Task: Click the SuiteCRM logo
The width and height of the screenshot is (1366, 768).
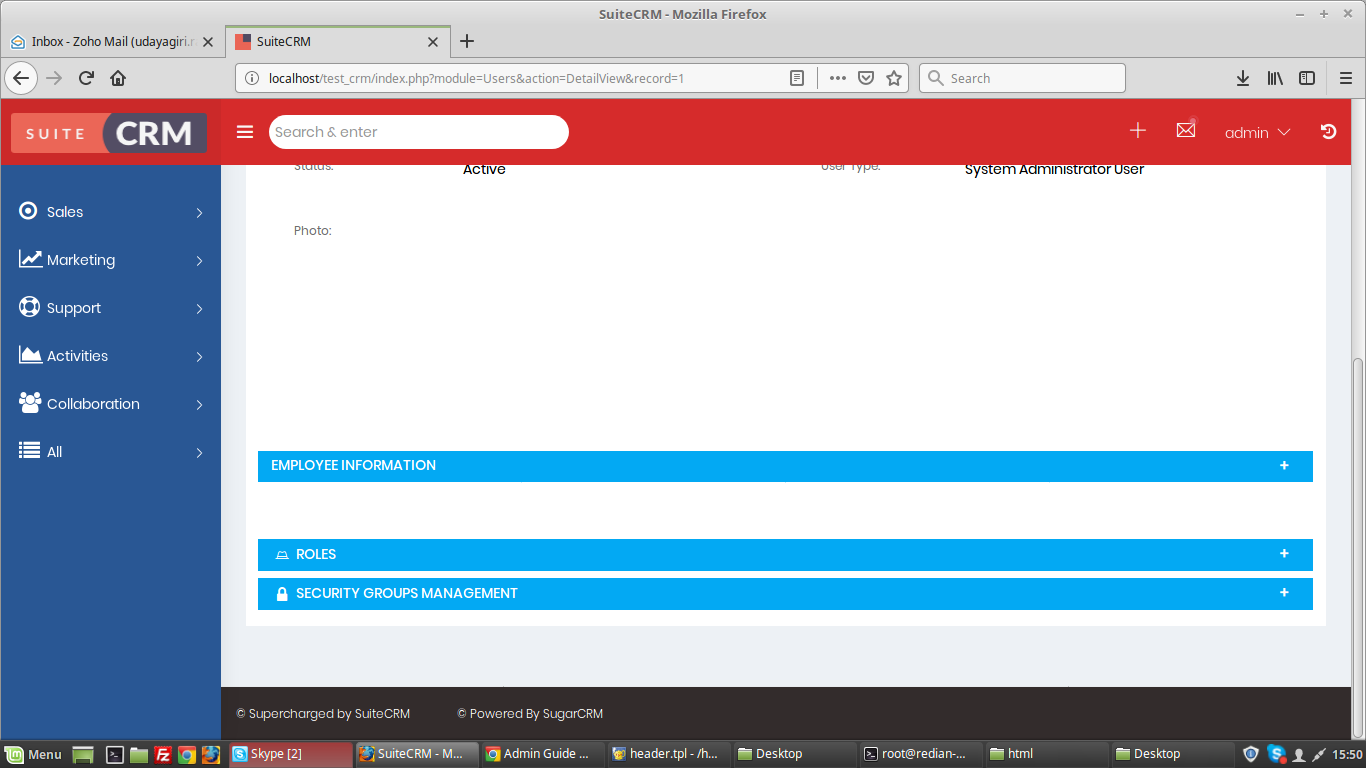Action: pyautogui.click(x=109, y=133)
